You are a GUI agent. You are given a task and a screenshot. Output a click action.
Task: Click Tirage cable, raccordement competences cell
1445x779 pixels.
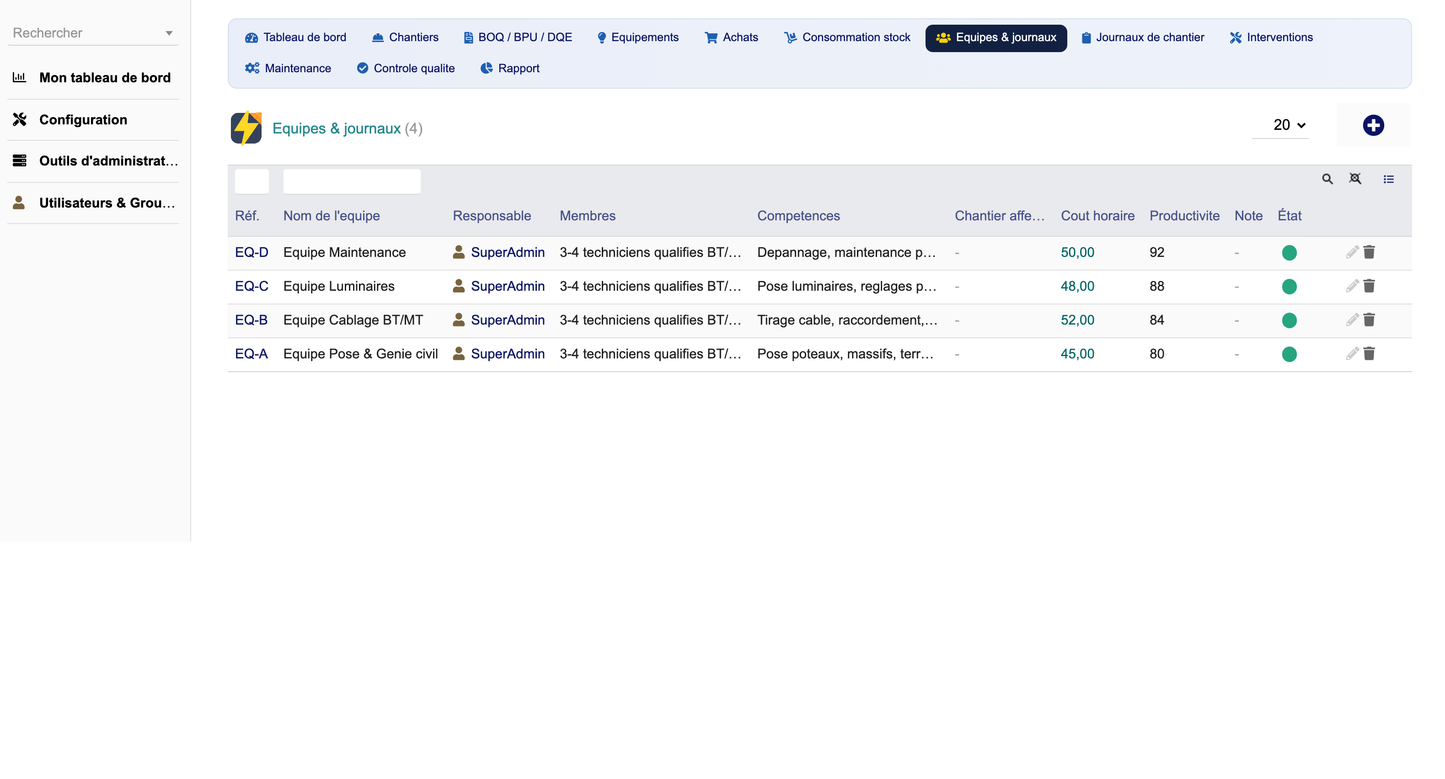(x=847, y=320)
